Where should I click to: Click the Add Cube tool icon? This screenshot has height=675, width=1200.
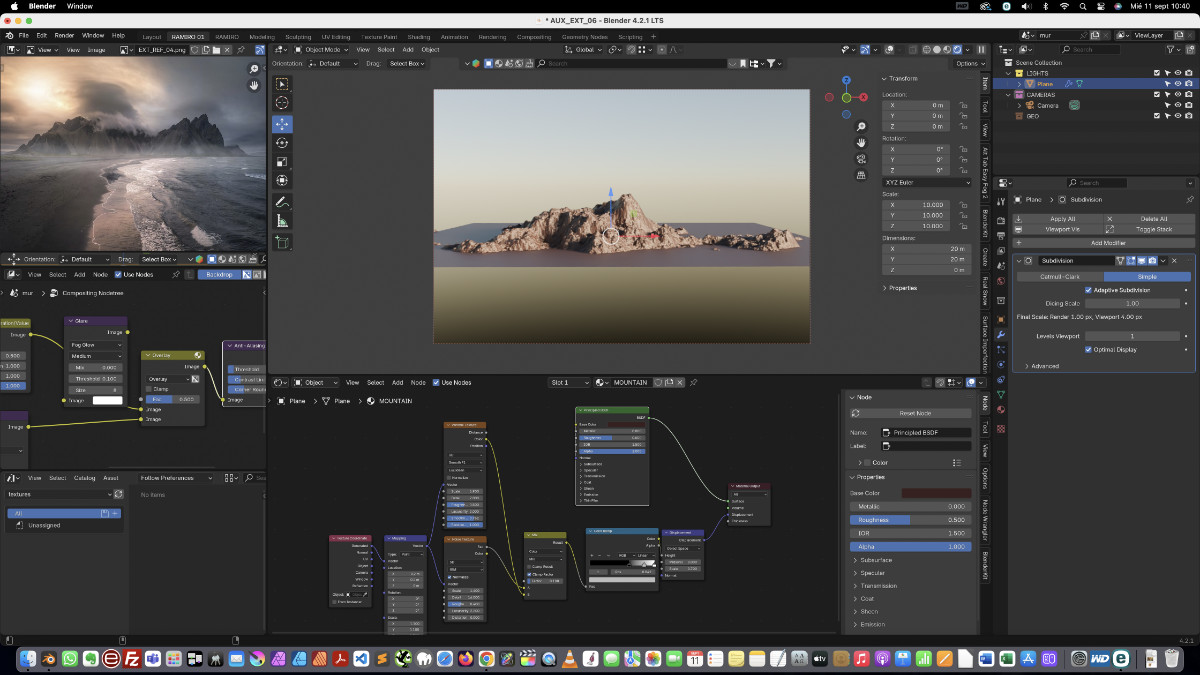click(282, 242)
